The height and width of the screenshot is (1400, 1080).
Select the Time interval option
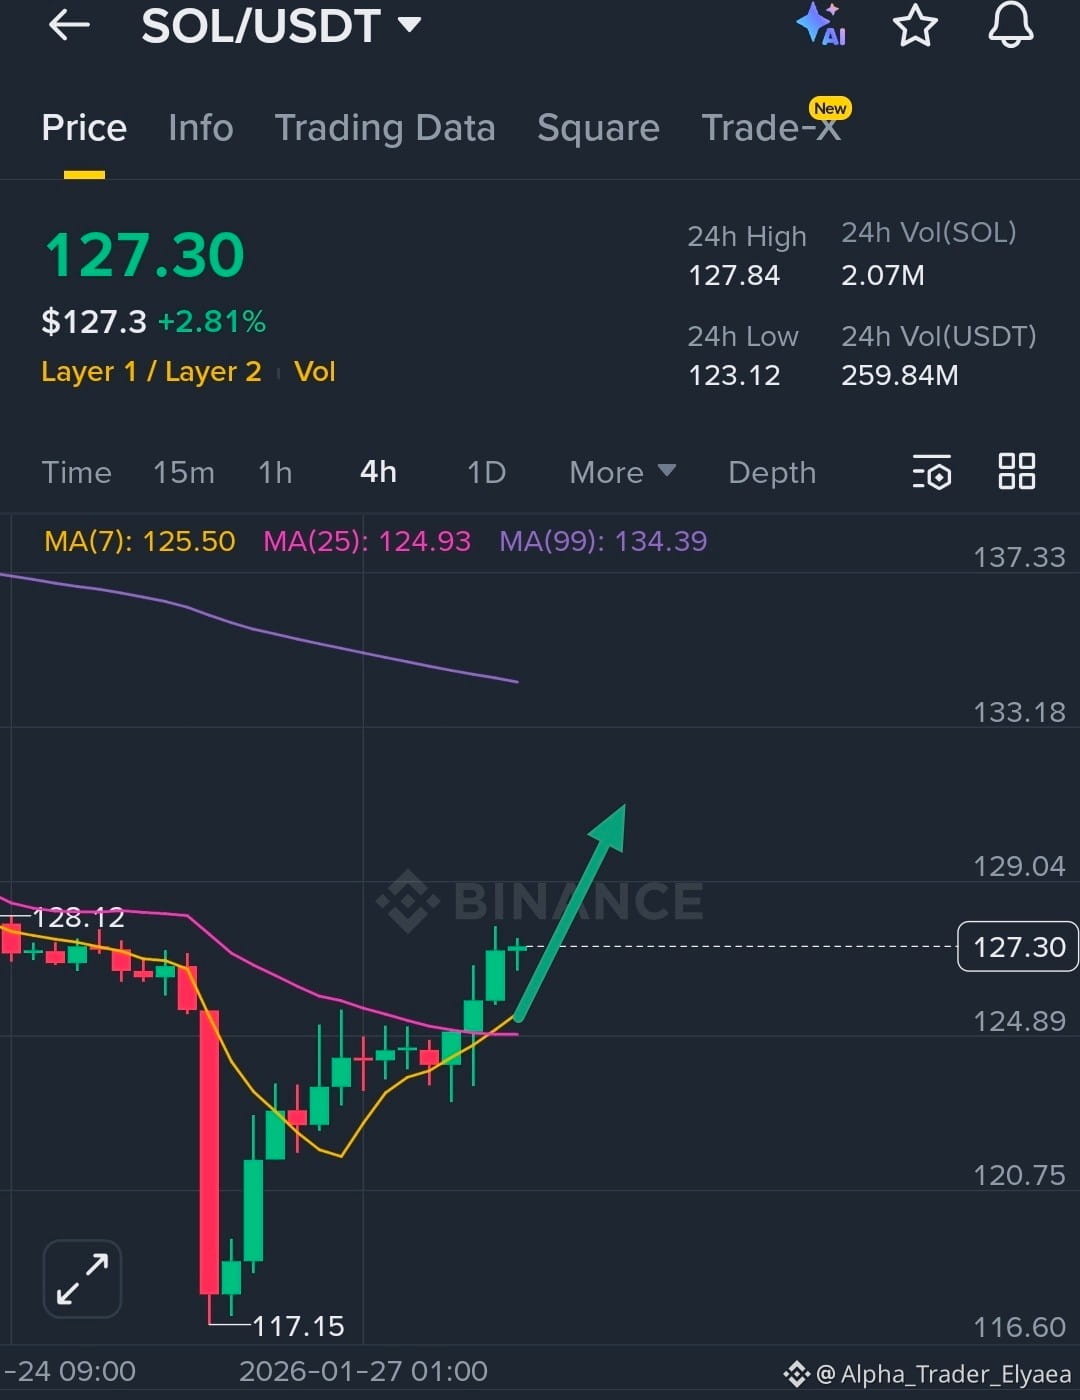pyautogui.click(x=76, y=472)
